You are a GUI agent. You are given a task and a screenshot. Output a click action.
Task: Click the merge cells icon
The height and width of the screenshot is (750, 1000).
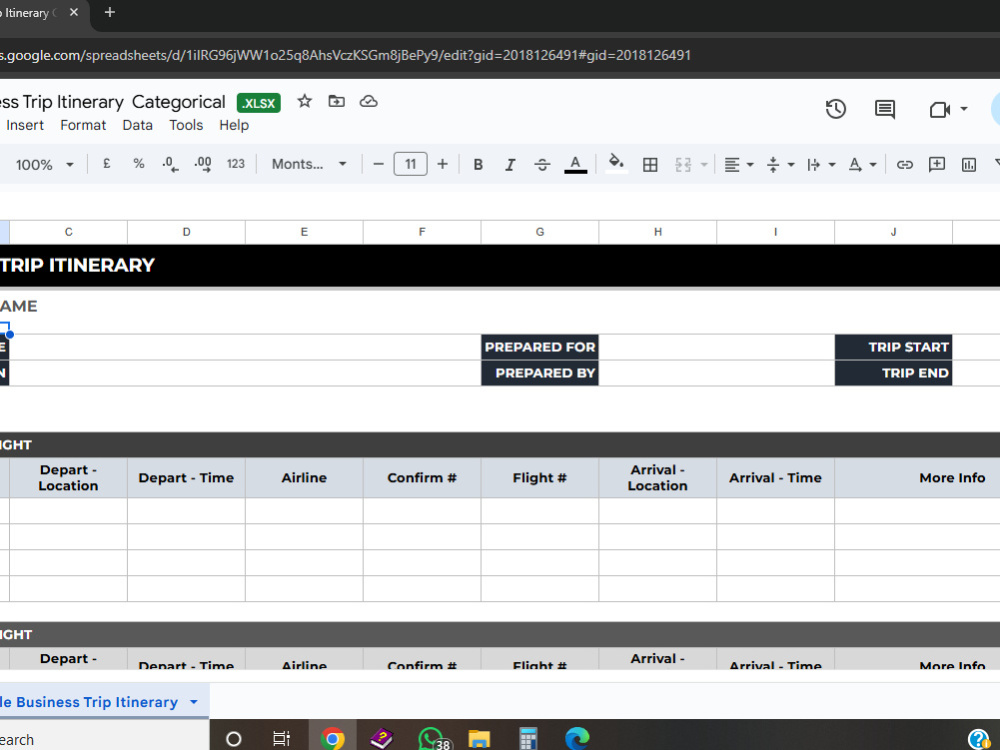tap(683, 165)
